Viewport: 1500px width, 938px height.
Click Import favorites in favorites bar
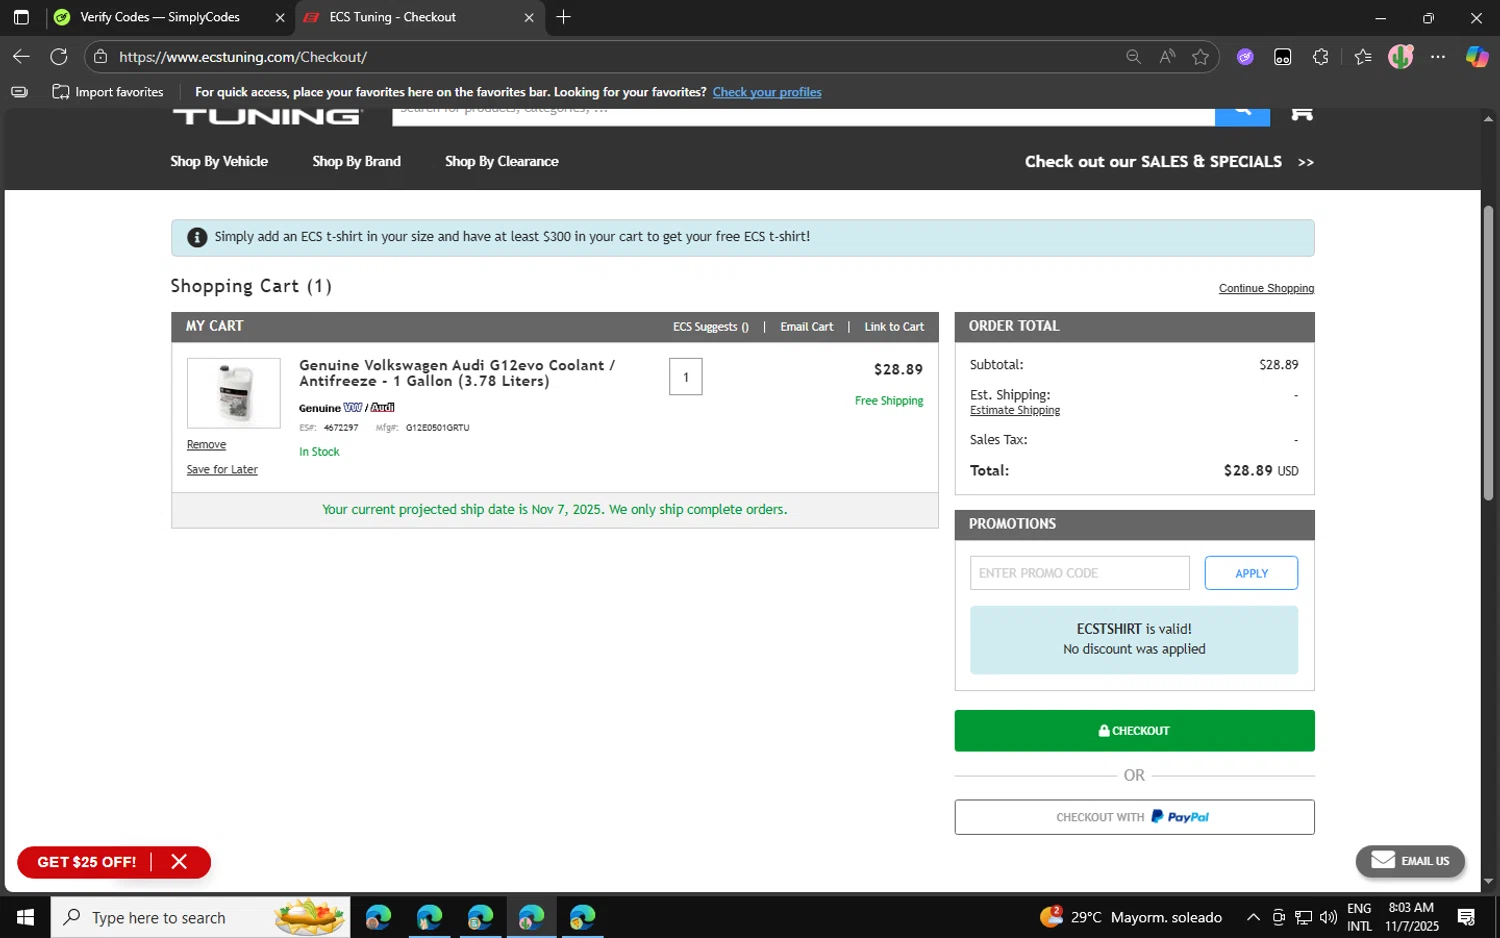108,92
